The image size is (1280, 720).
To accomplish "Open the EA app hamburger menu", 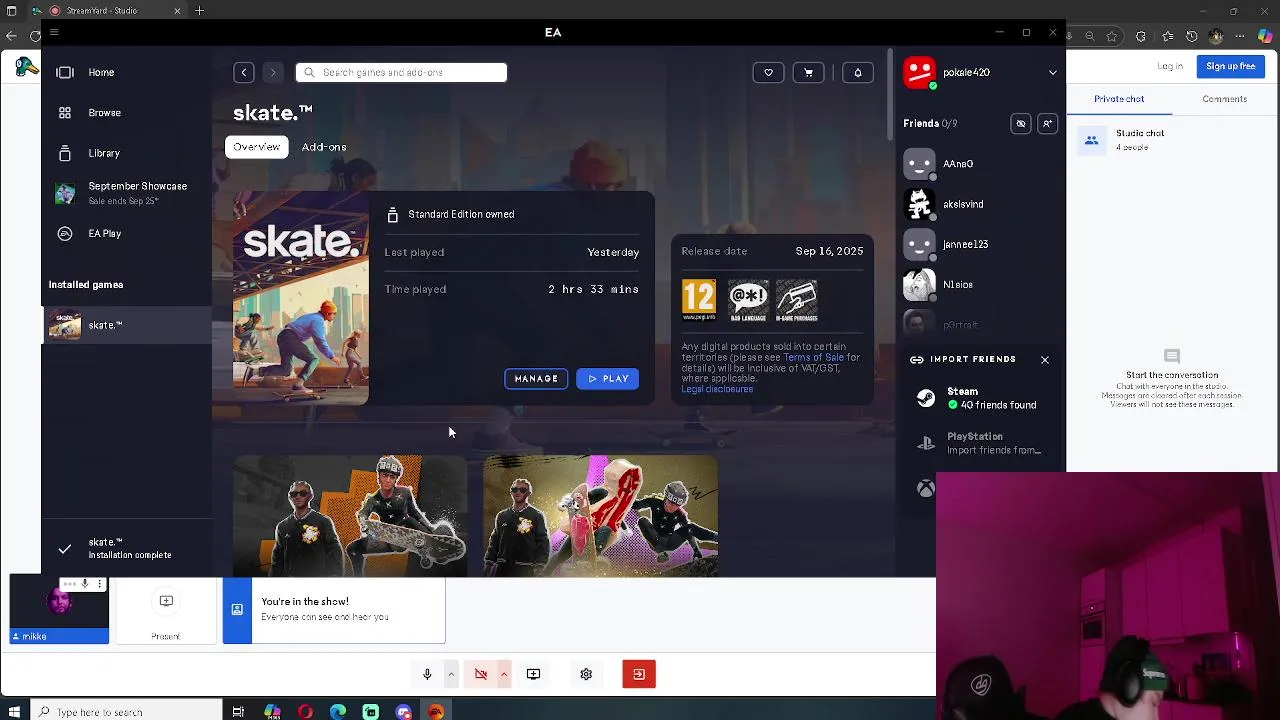I will point(54,32).
